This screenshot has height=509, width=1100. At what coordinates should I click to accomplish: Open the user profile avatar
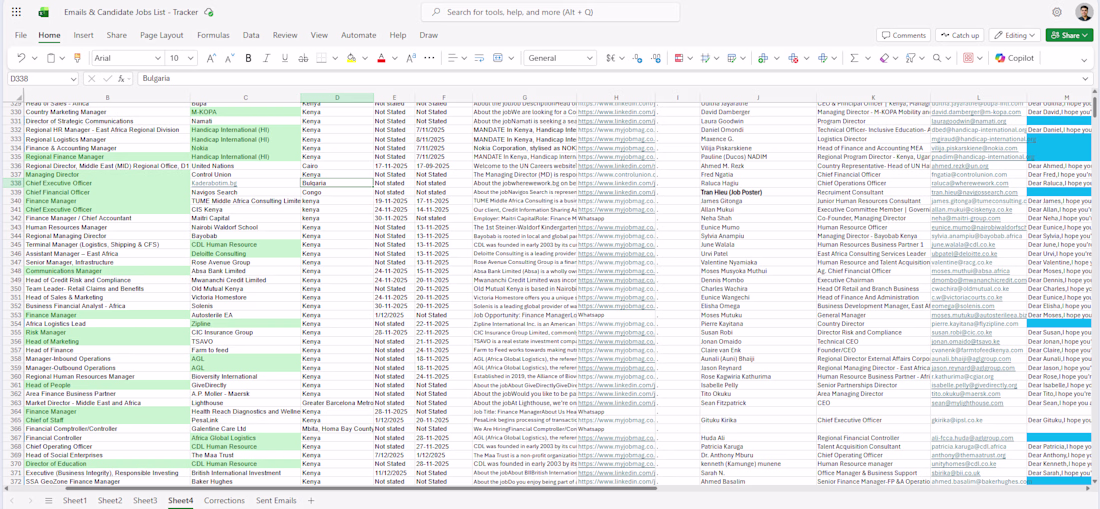pyautogui.click(x=1083, y=12)
